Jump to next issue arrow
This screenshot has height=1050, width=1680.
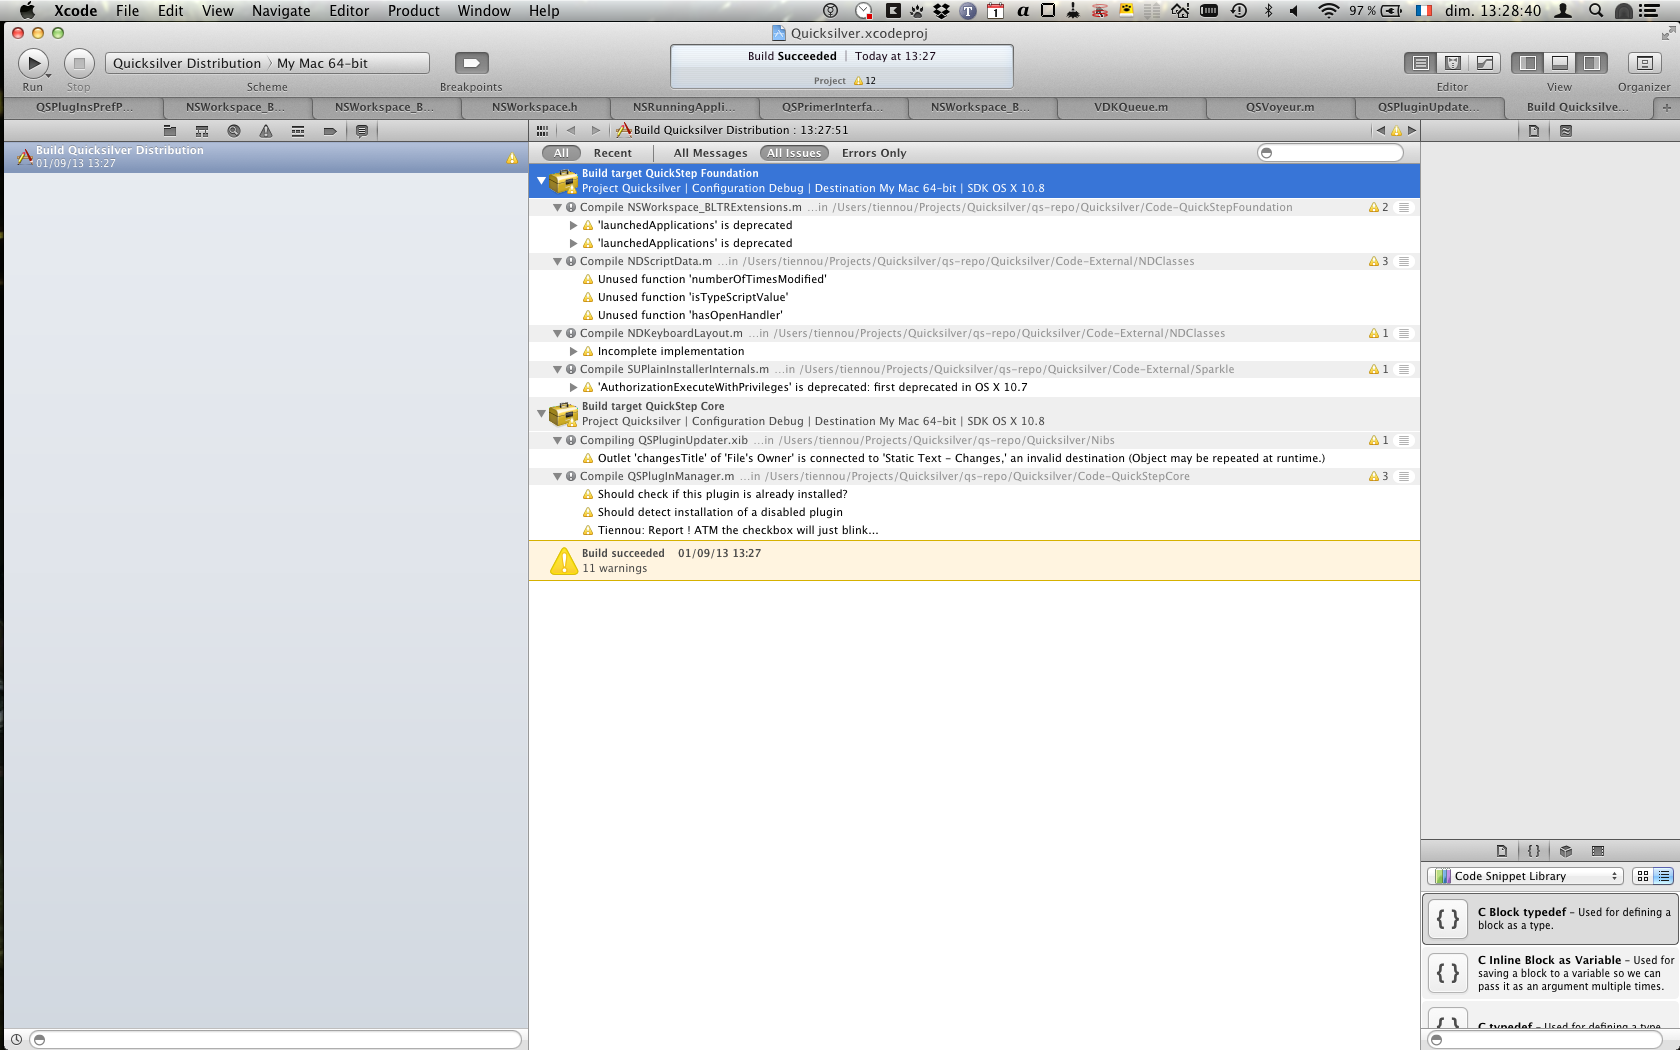(x=1412, y=130)
